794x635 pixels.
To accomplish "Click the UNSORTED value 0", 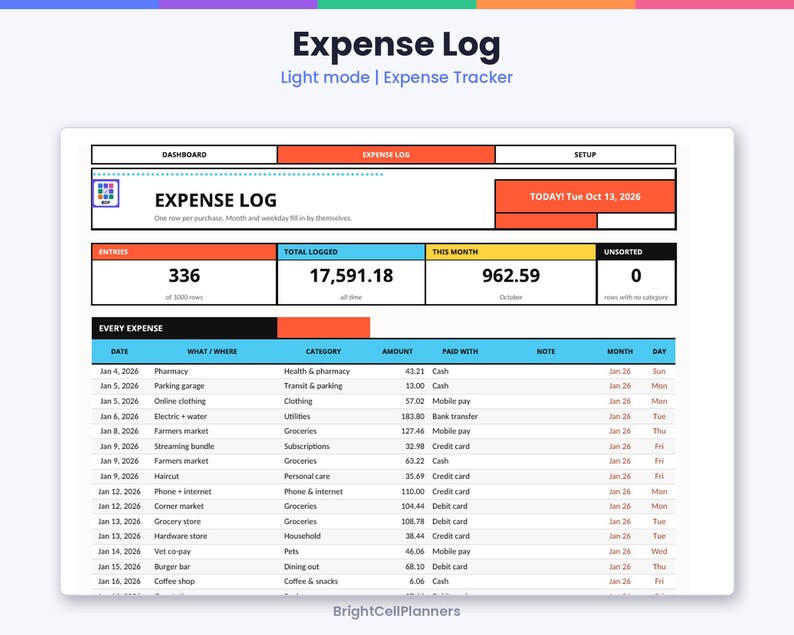I will (636, 275).
